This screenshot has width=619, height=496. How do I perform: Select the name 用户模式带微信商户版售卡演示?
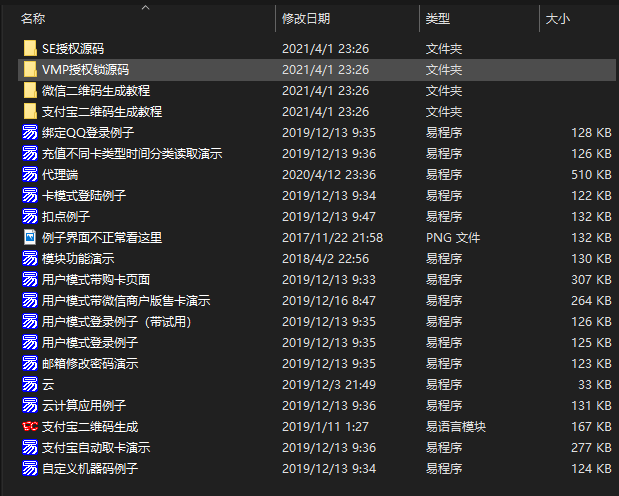126,300
